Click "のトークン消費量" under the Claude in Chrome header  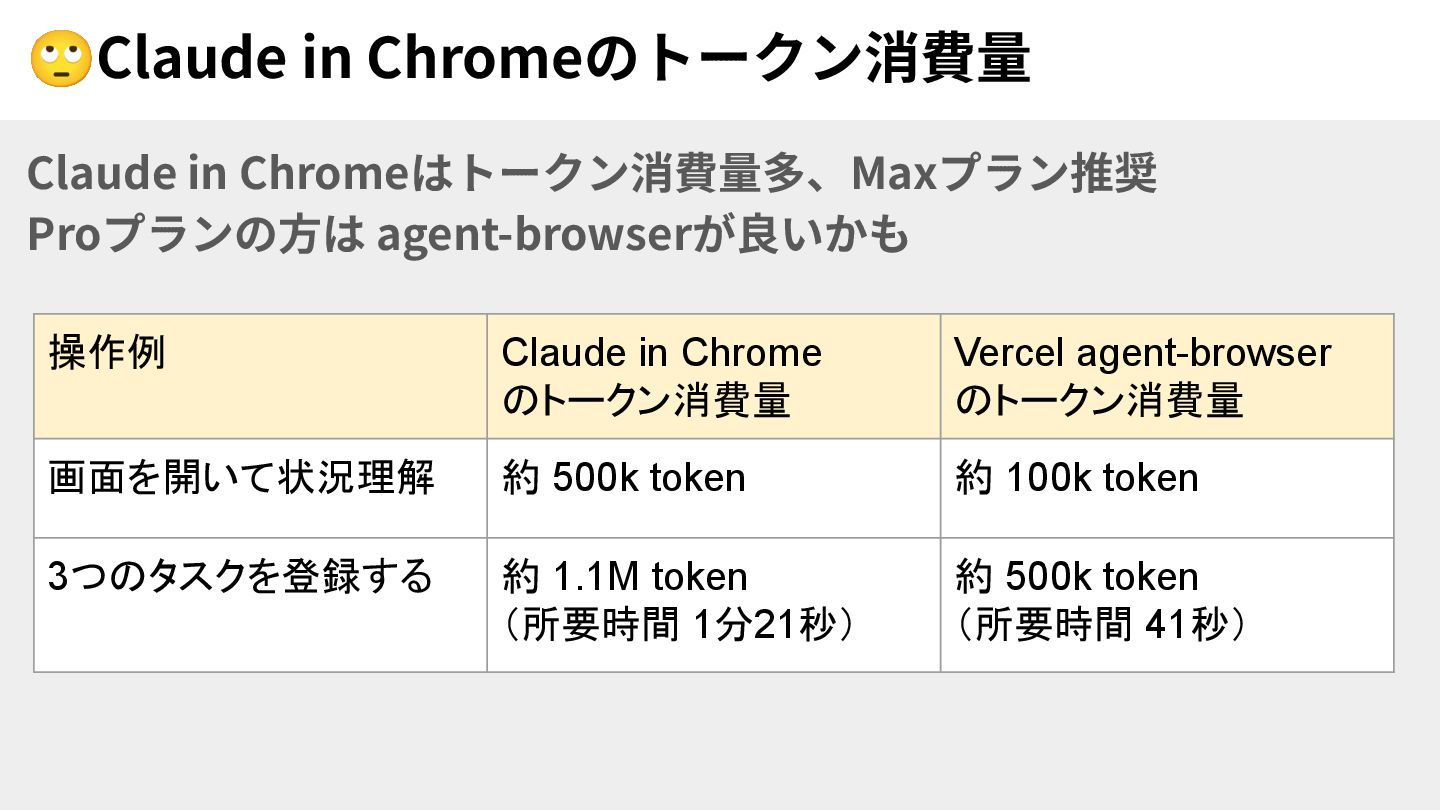click(646, 401)
